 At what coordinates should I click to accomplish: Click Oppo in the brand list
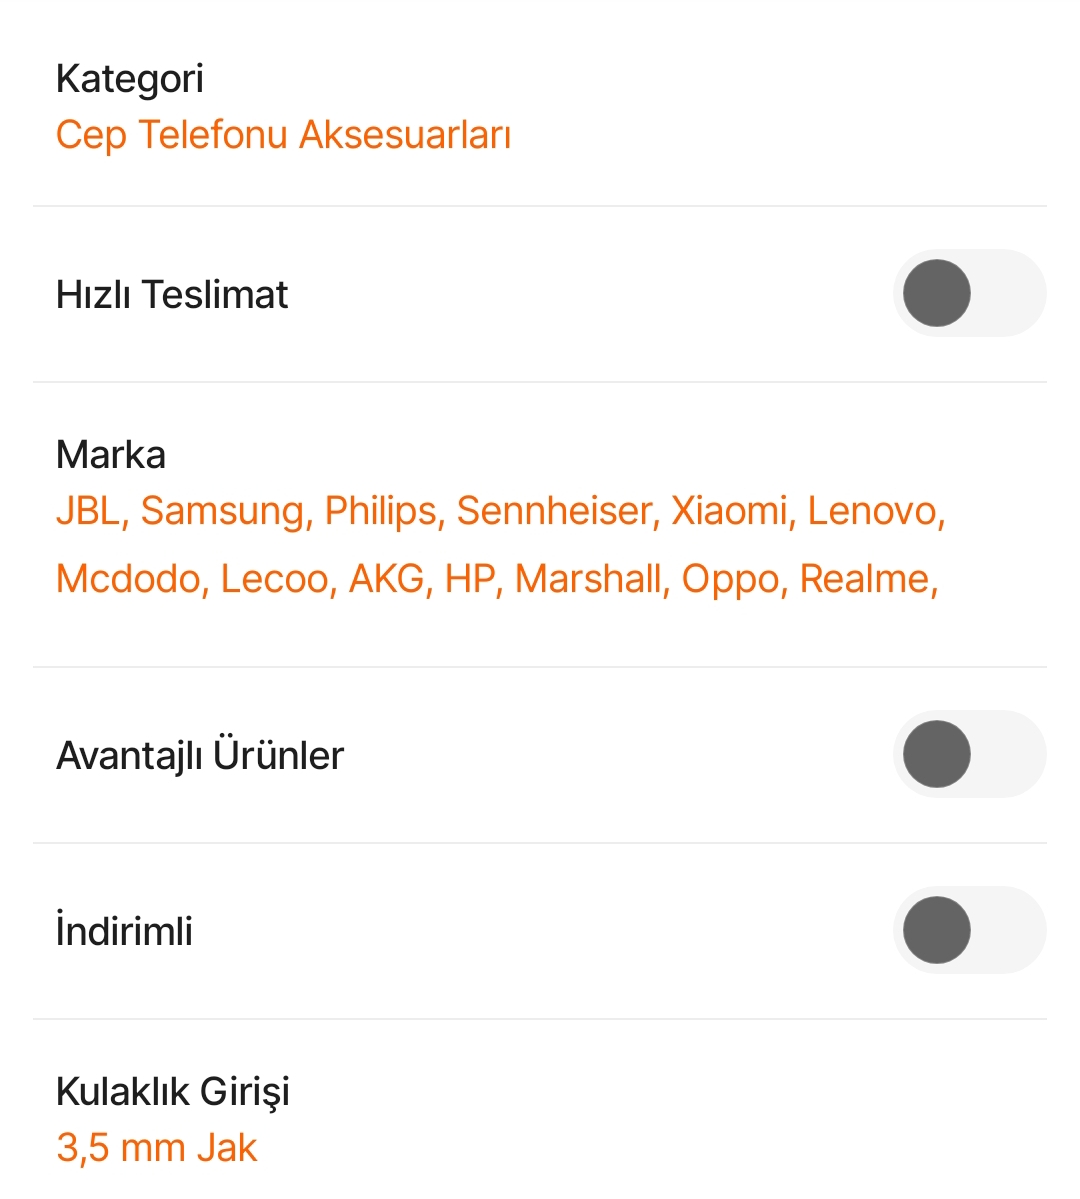point(729,579)
